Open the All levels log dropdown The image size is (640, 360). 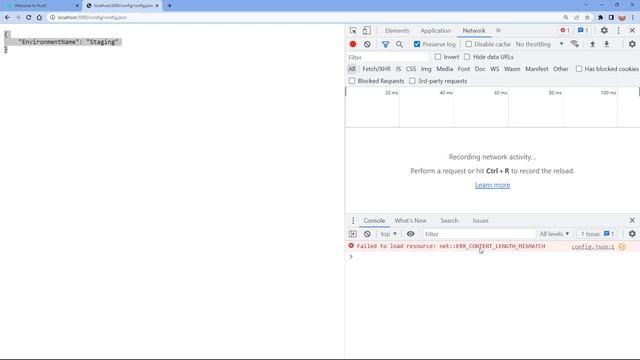[554, 234]
